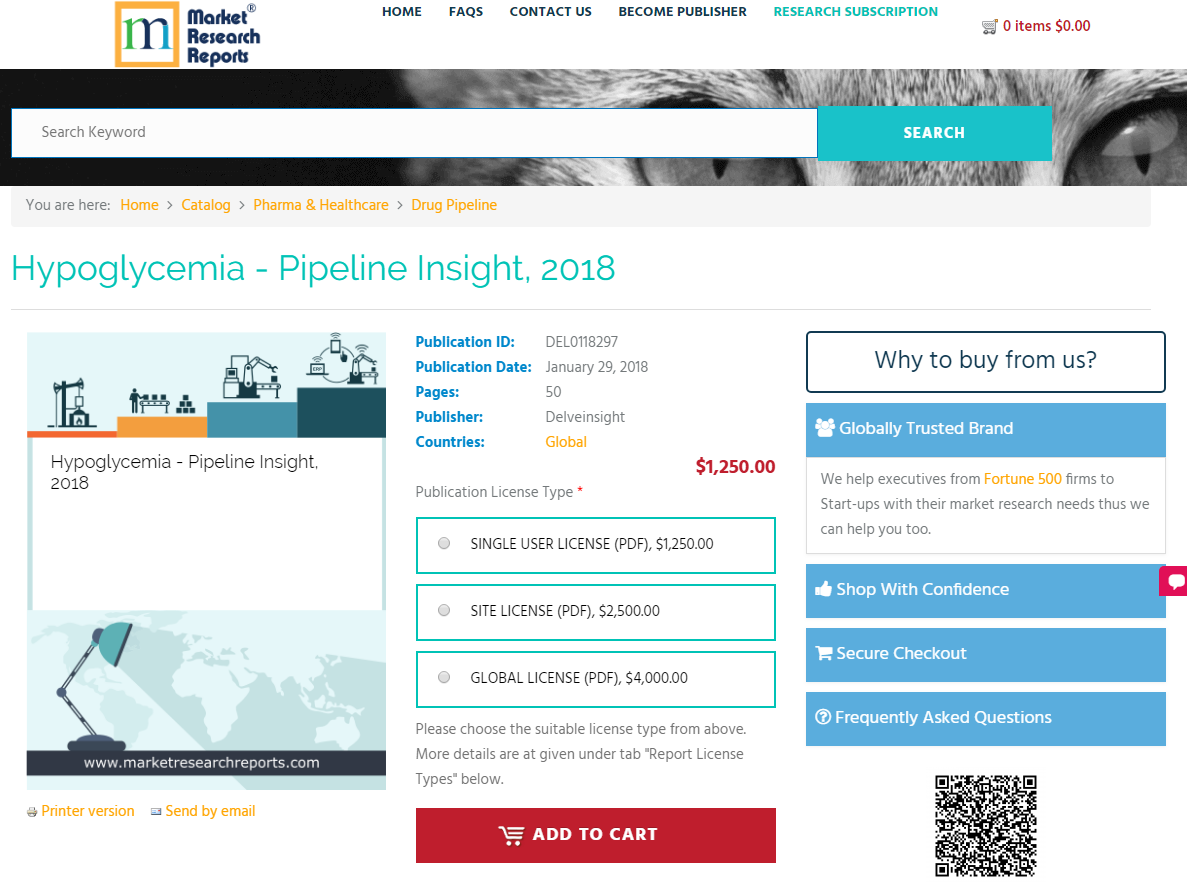Click the Why to buy from us heading box
The height and width of the screenshot is (882, 1187).
(986, 361)
